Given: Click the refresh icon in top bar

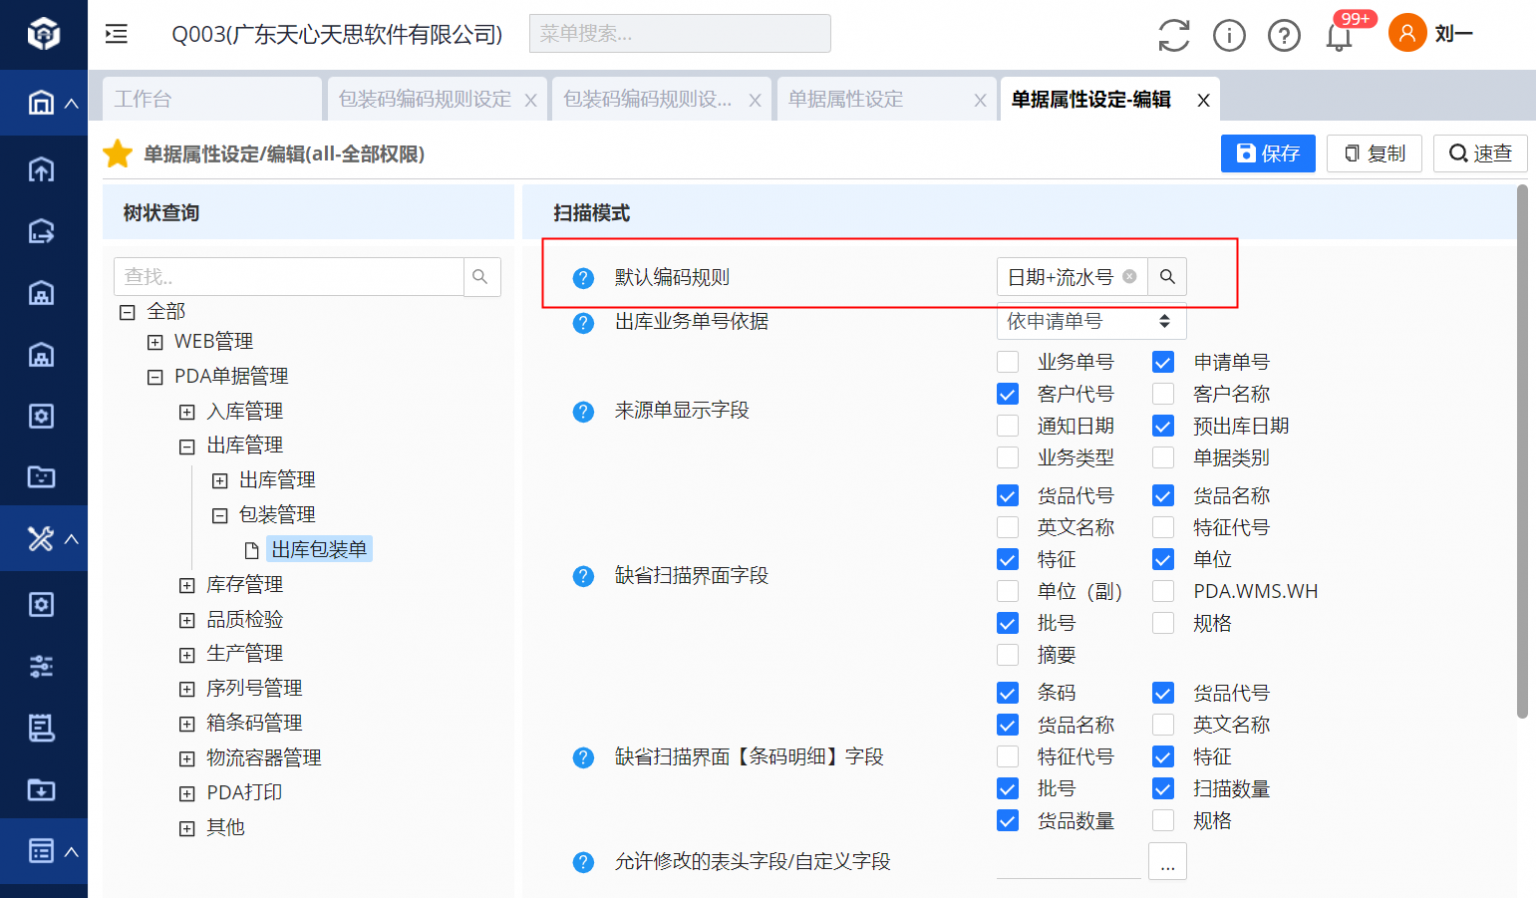Looking at the screenshot, I should (x=1173, y=35).
